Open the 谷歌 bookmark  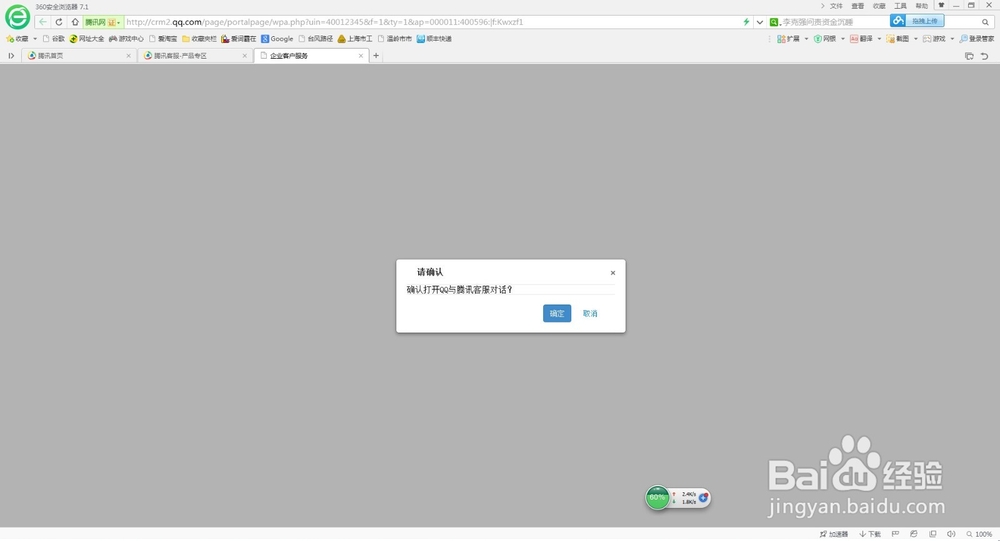54,39
